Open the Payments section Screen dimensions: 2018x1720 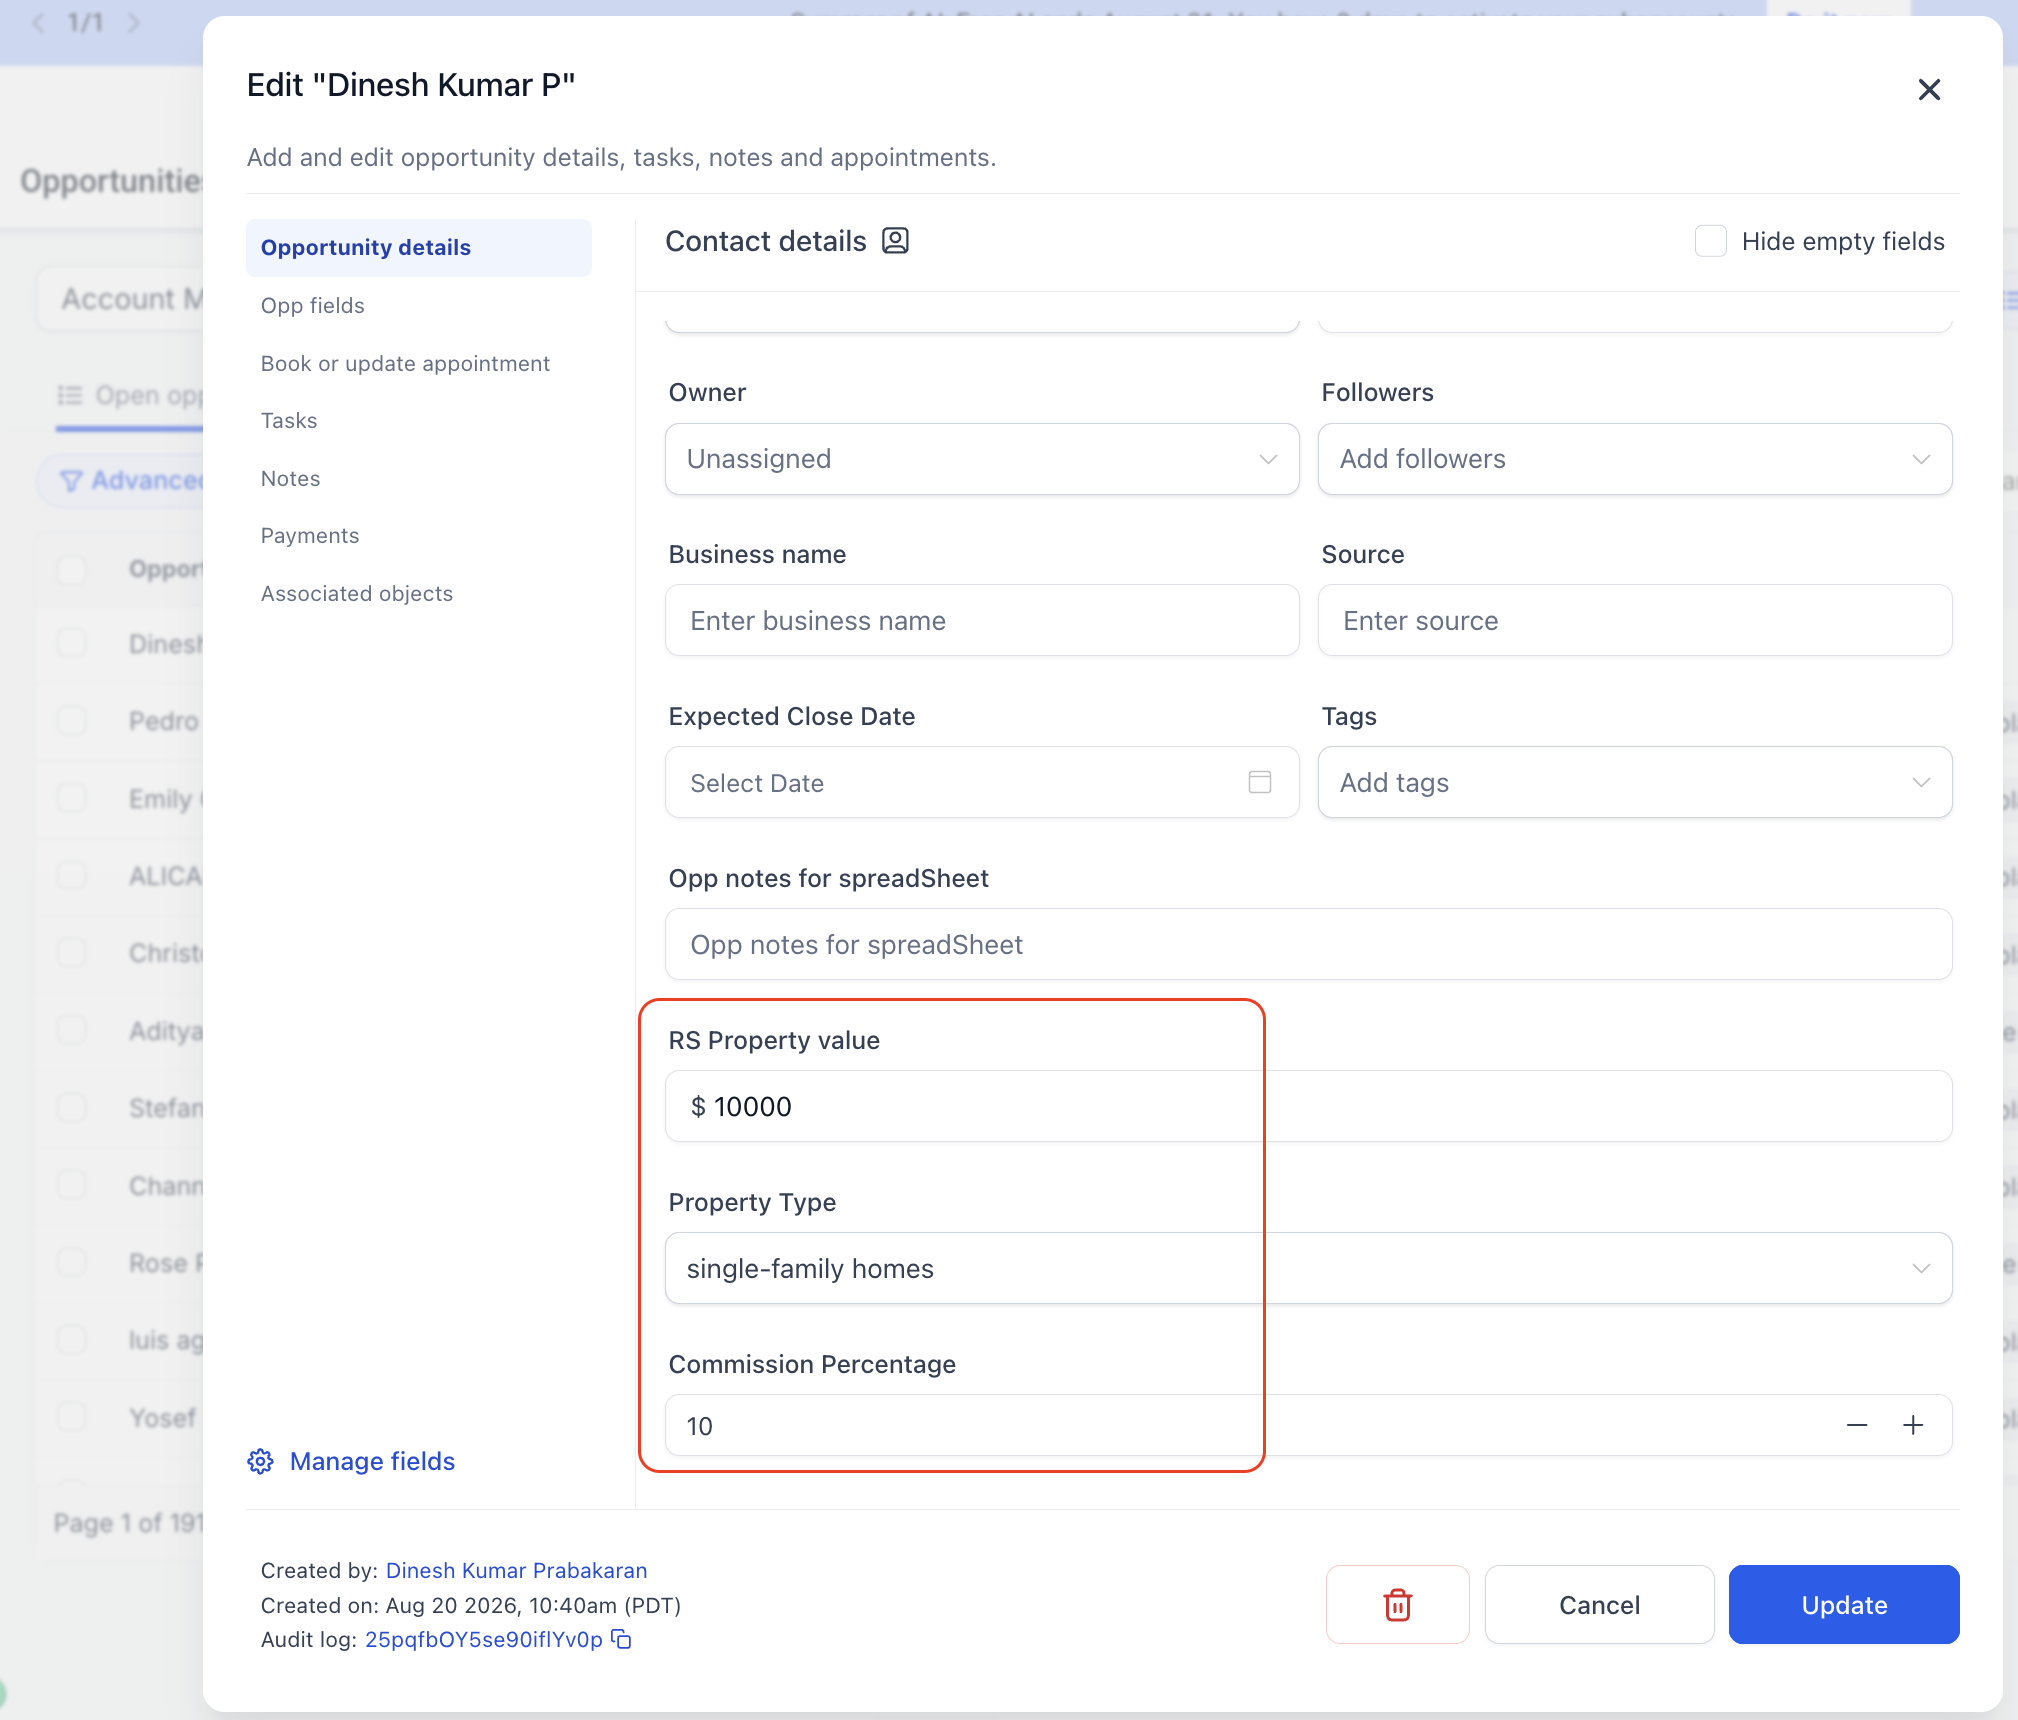310,536
